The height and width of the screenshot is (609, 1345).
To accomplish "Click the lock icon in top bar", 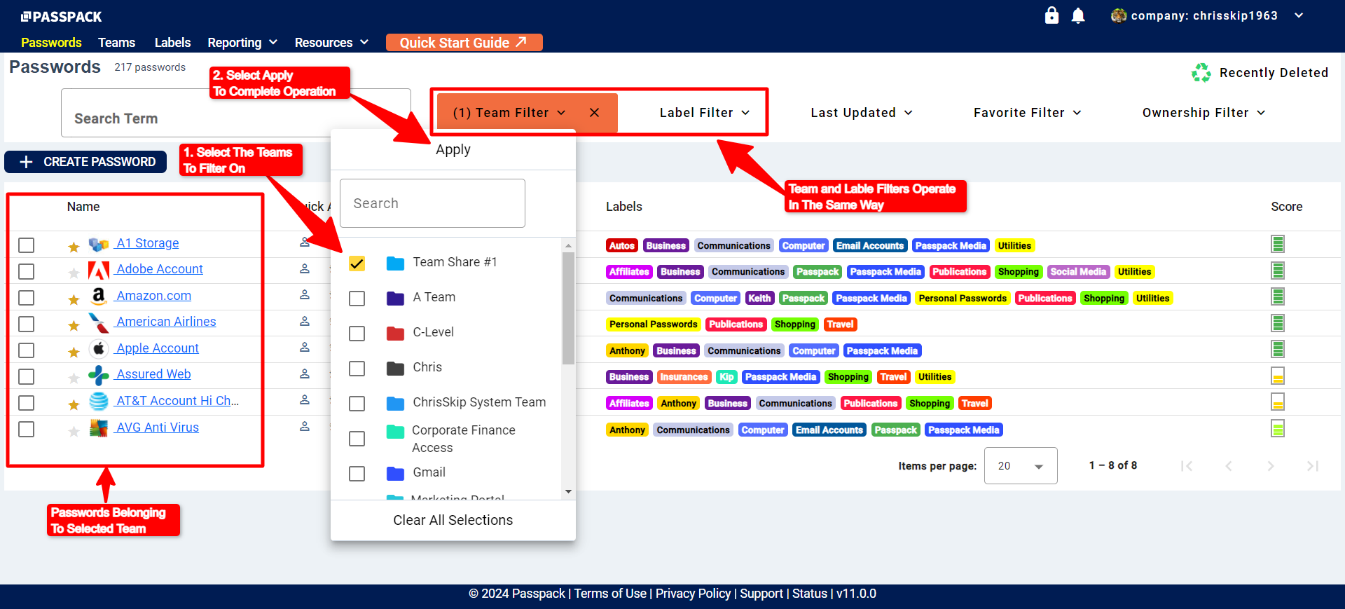I will 1051,15.
